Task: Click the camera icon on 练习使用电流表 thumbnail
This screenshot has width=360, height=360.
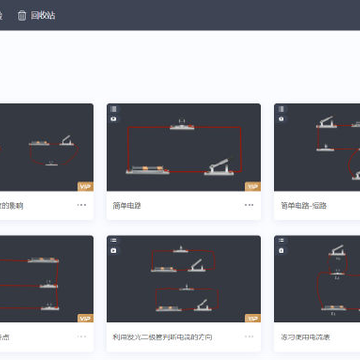Action: (x=281, y=250)
